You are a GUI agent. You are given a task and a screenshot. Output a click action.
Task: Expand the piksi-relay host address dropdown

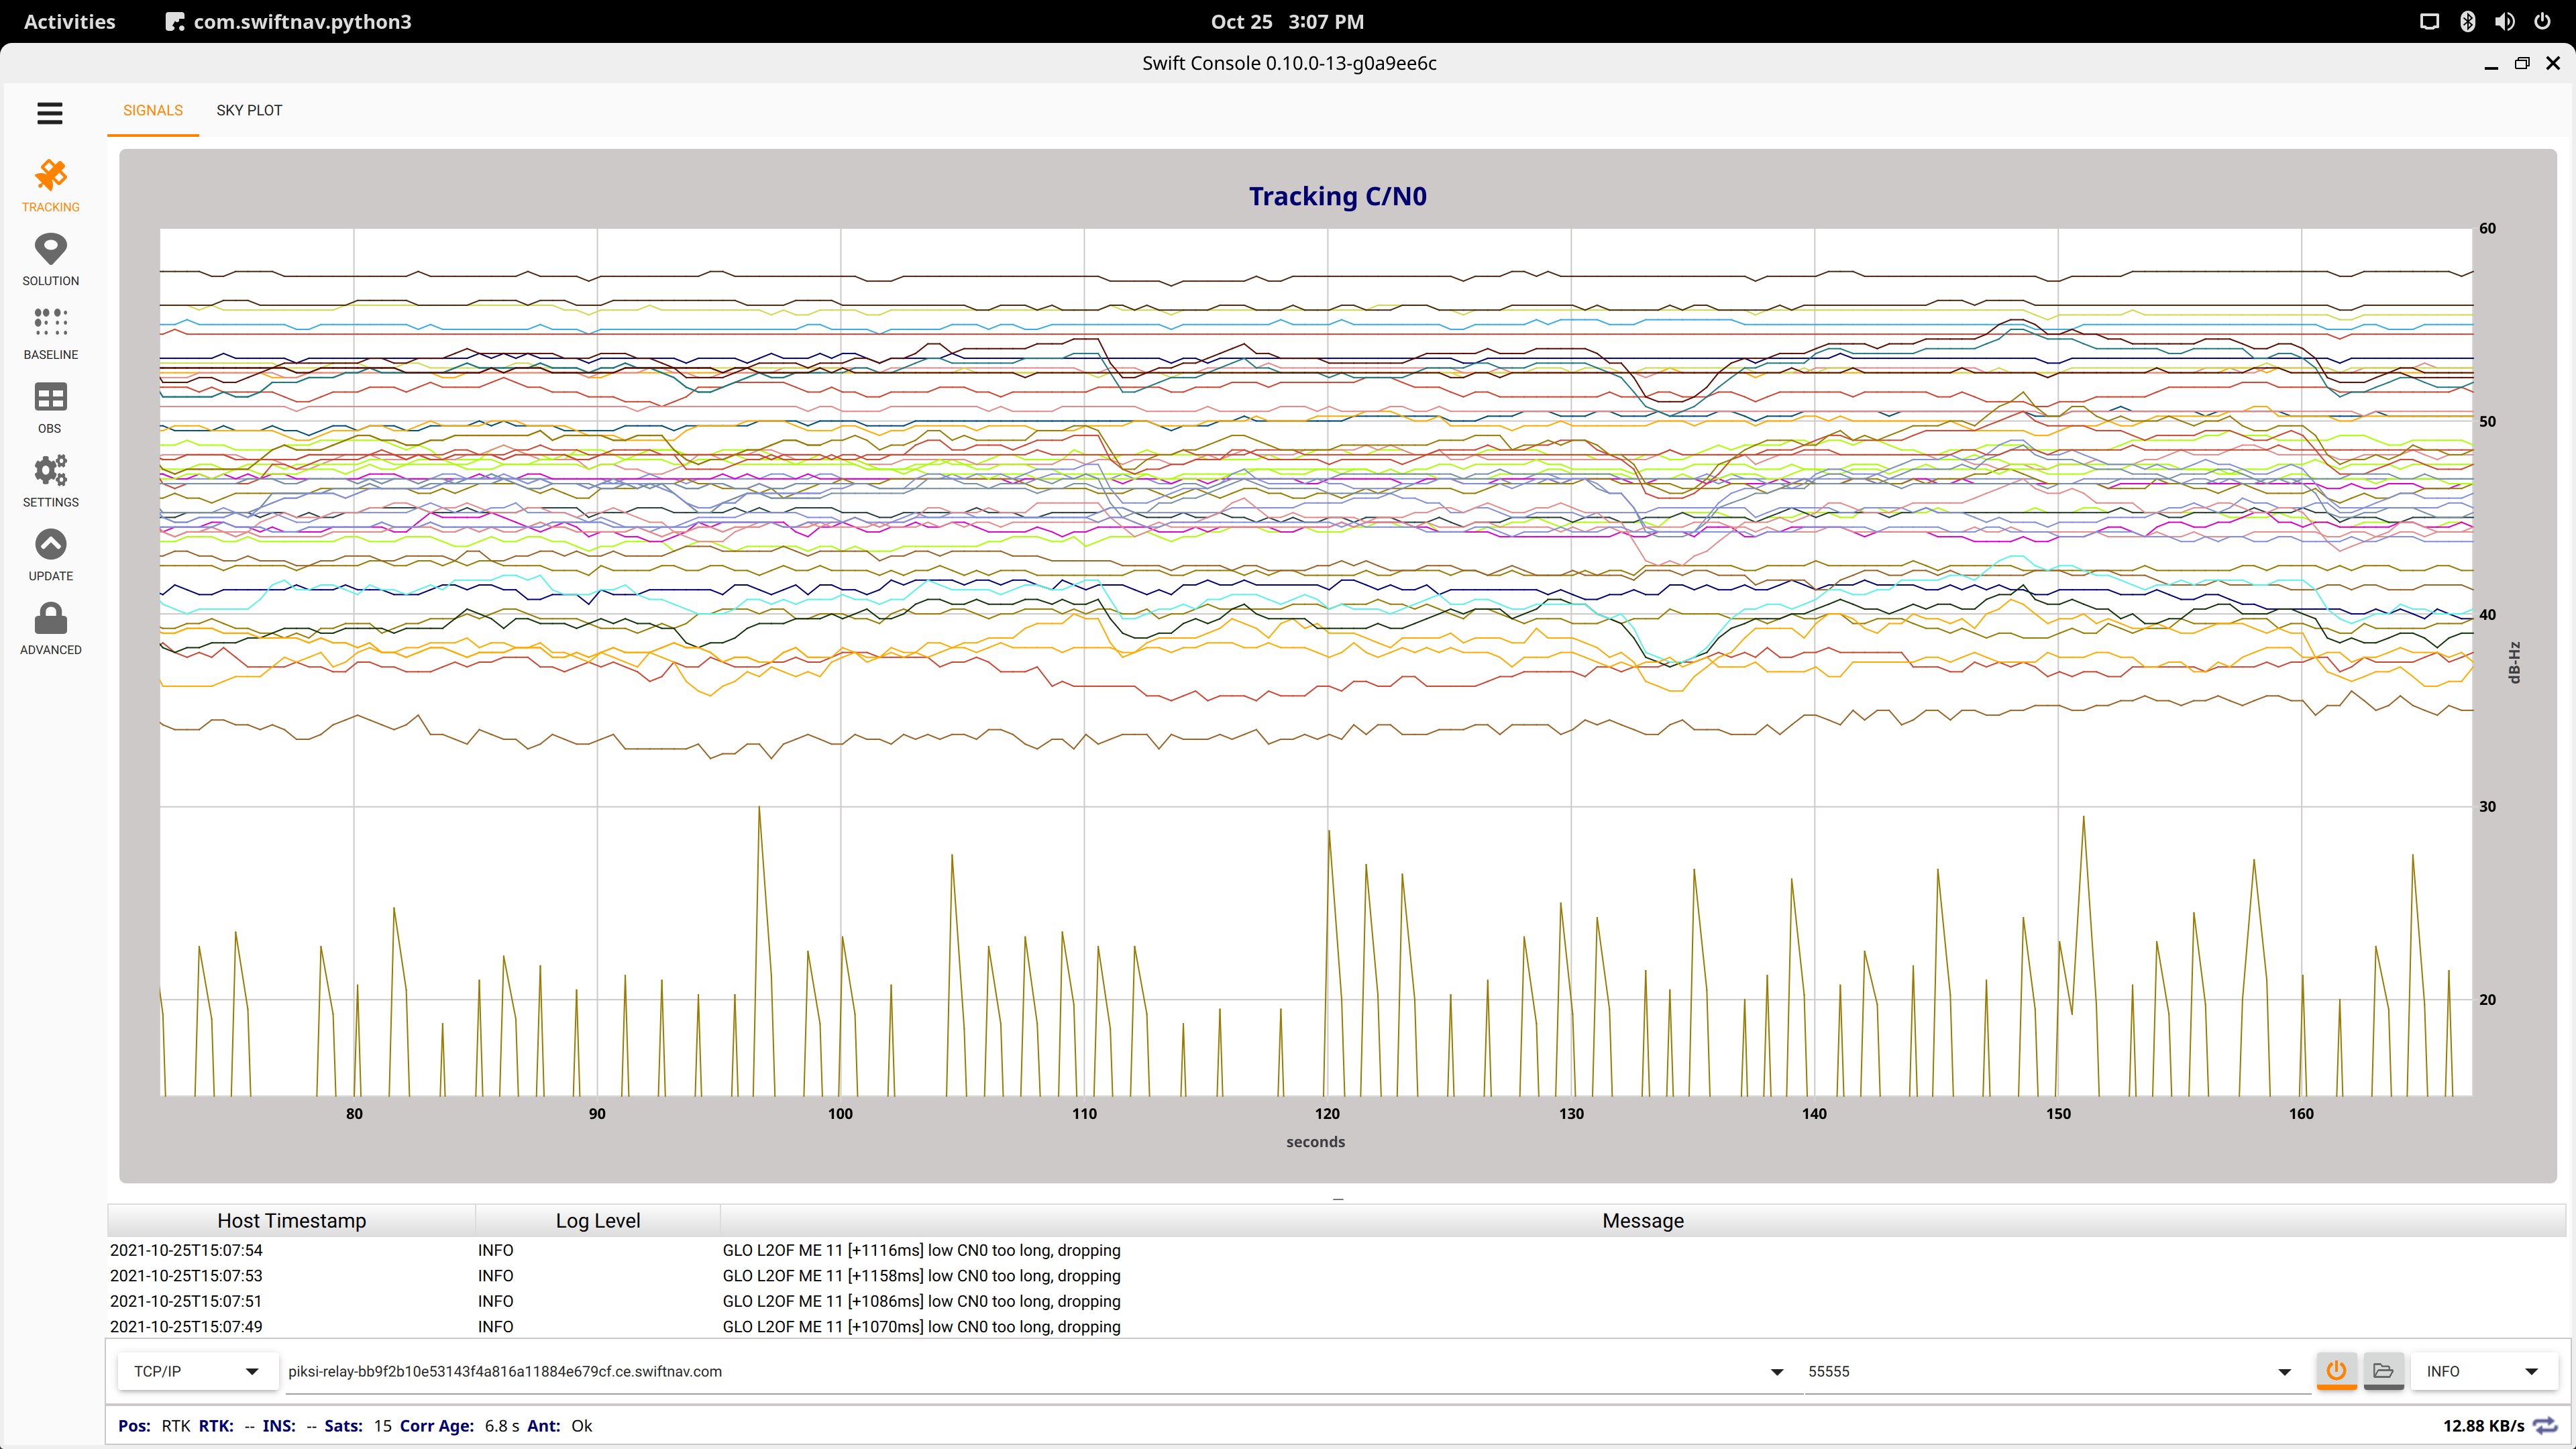[1777, 1371]
